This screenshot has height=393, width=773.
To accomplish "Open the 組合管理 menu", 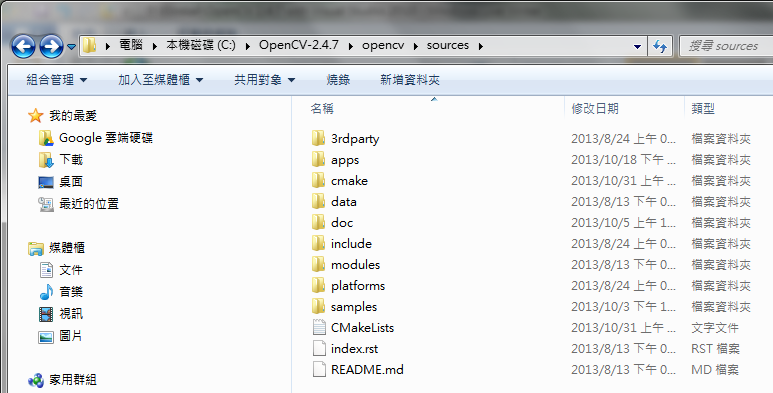I will tap(56, 80).
